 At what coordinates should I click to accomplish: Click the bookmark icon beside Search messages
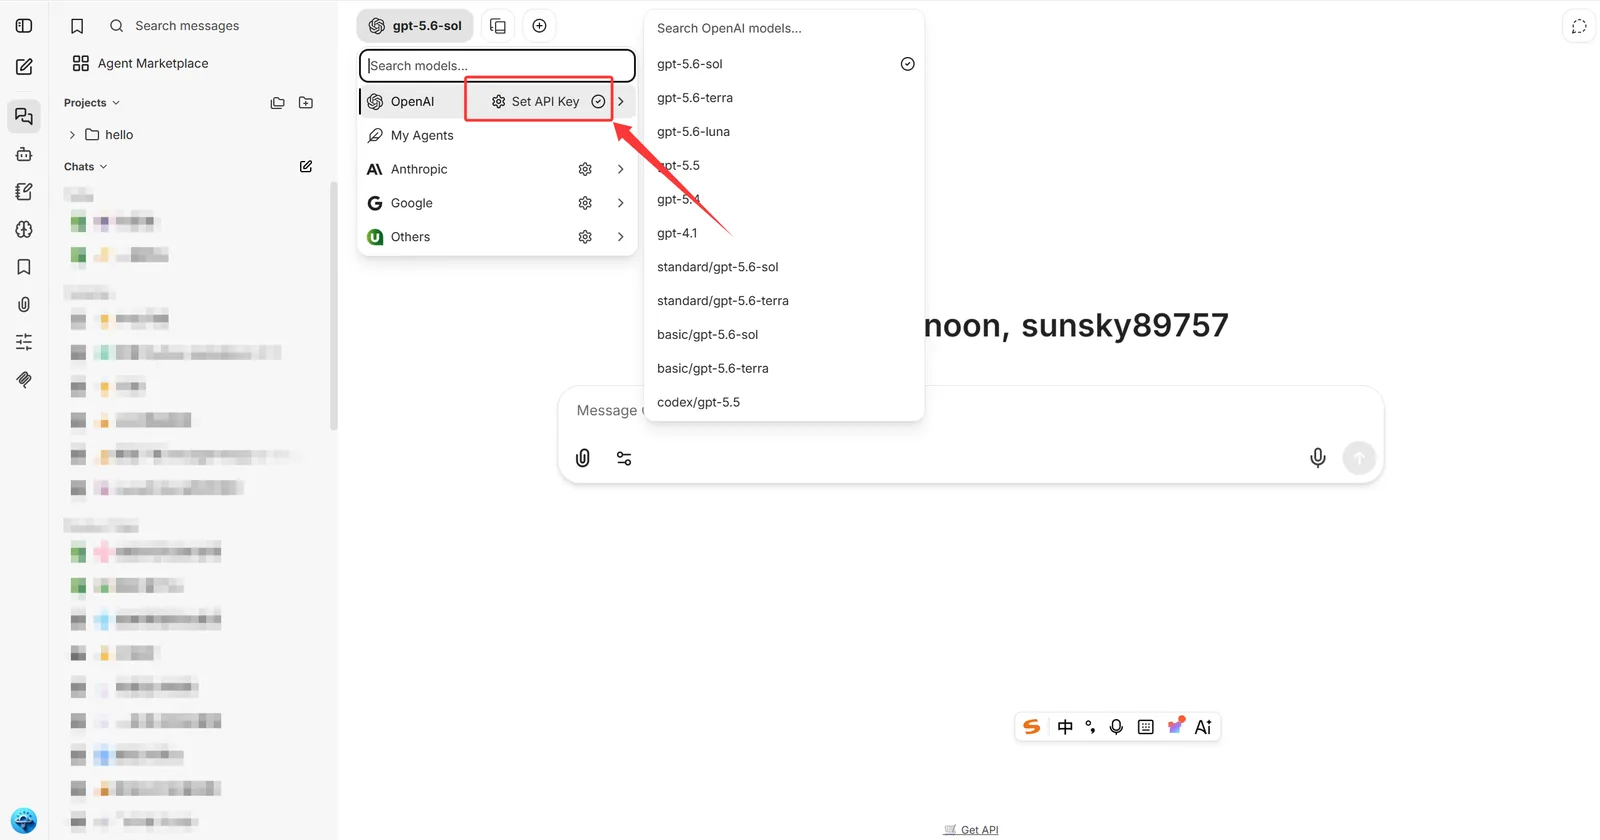pyautogui.click(x=77, y=26)
